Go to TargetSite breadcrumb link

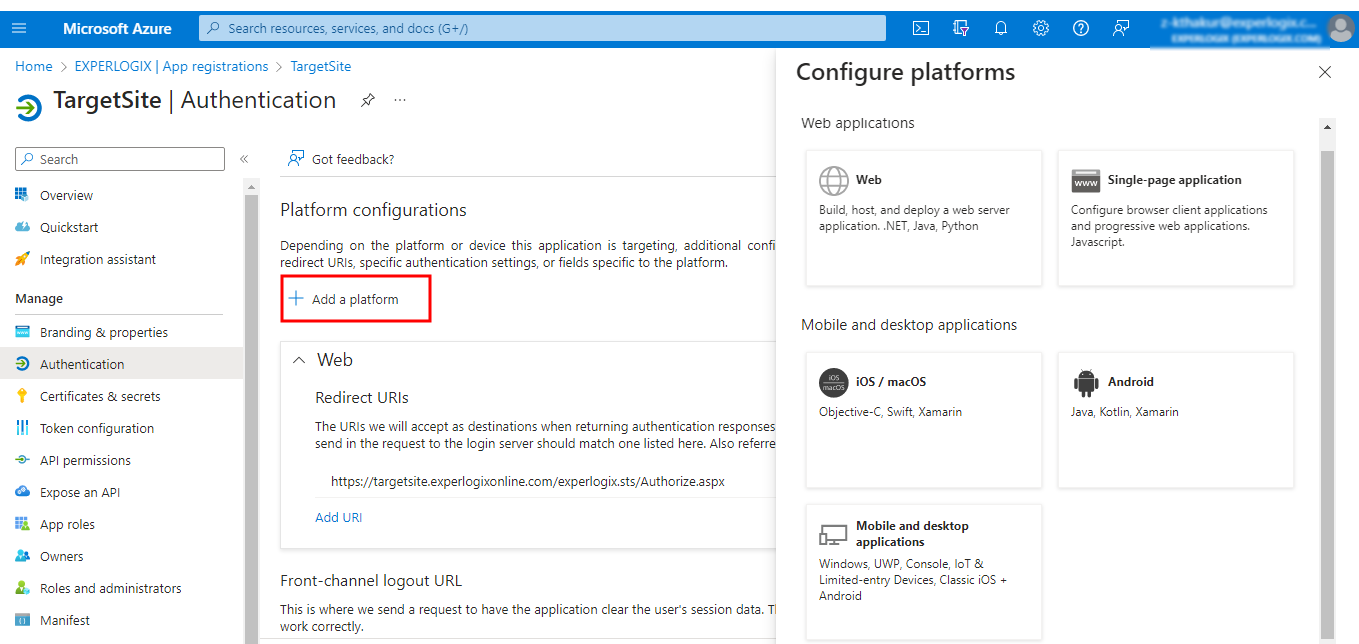(321, 66)
